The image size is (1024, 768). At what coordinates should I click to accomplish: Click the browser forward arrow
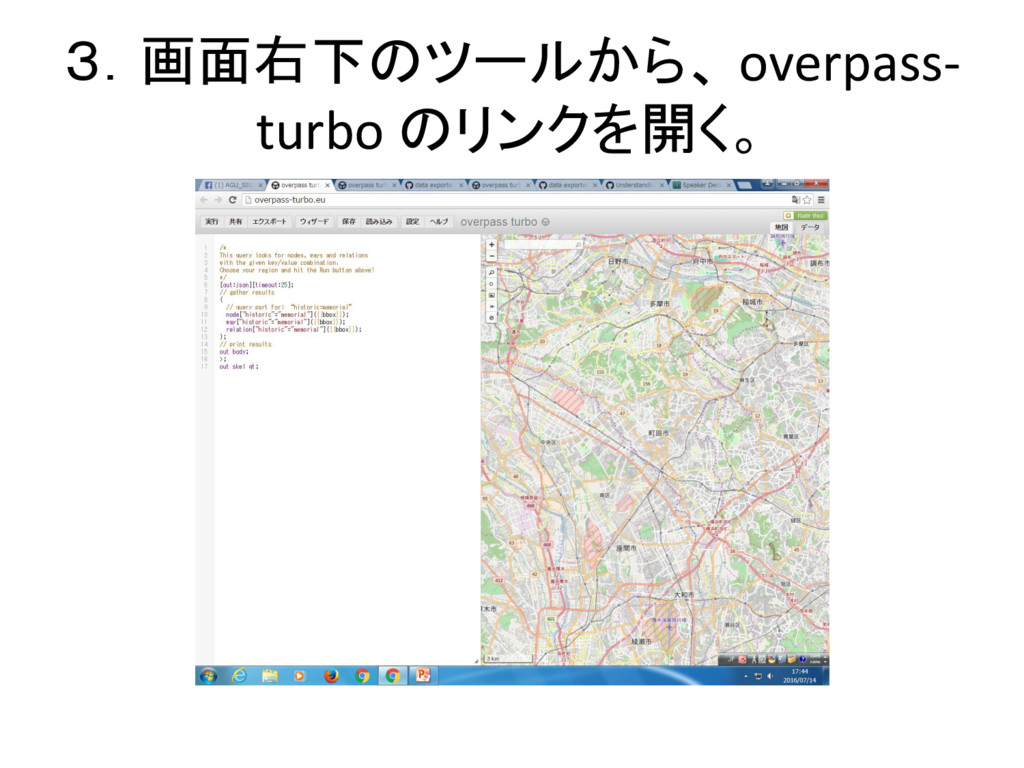coord(217,200)
